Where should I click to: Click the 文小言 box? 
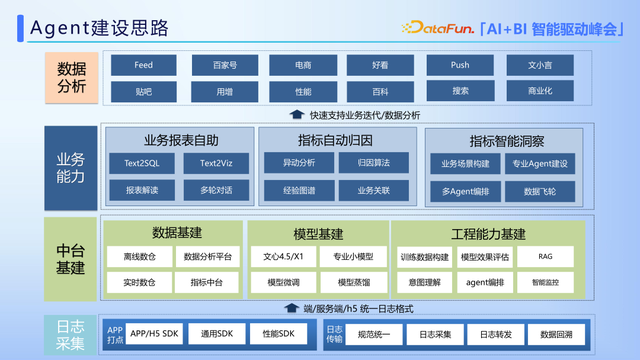pos(540,65)
